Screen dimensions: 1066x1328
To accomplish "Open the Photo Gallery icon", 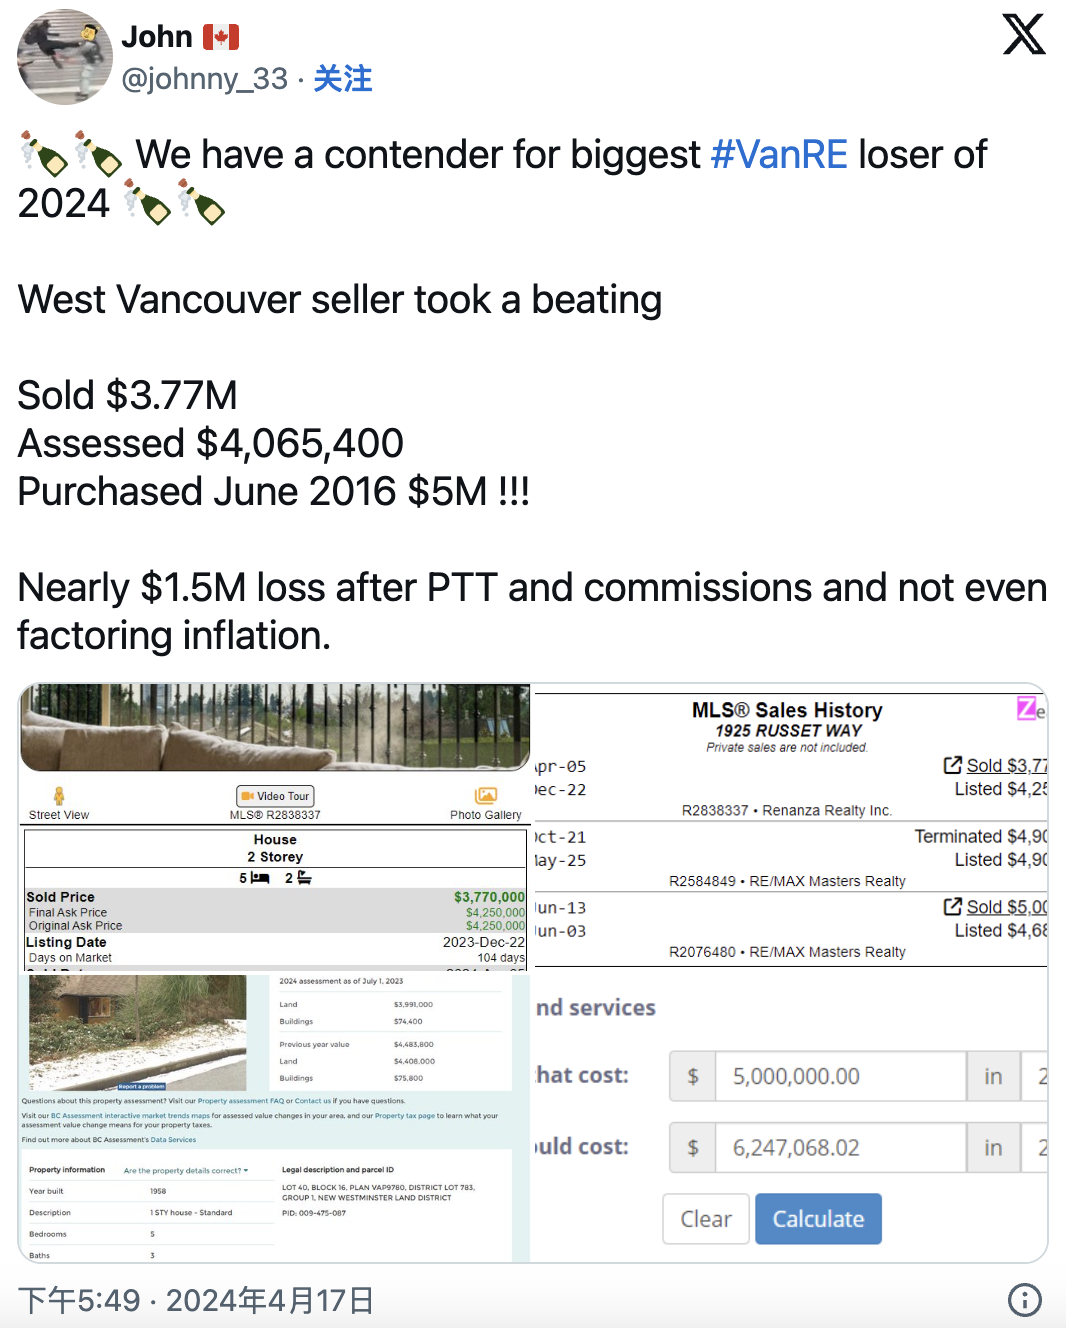I will coord(486,795).
